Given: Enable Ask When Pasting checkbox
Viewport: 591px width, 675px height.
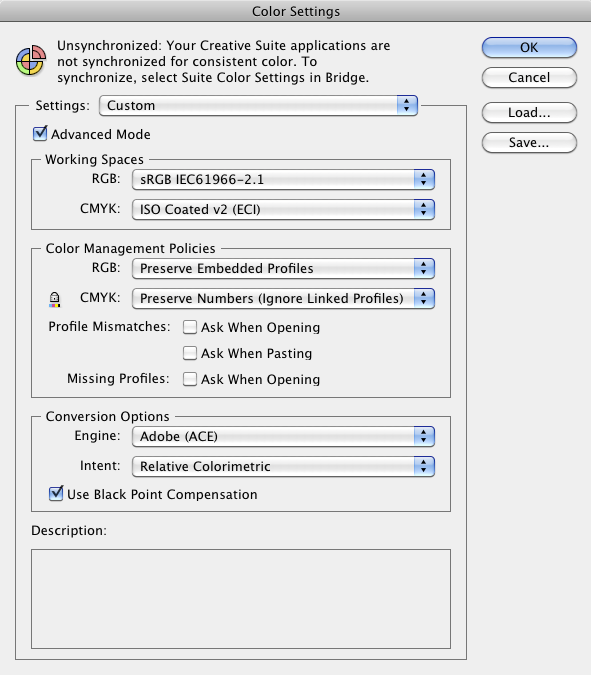Looking at the screenshot, I should click(x=190, y=353).
